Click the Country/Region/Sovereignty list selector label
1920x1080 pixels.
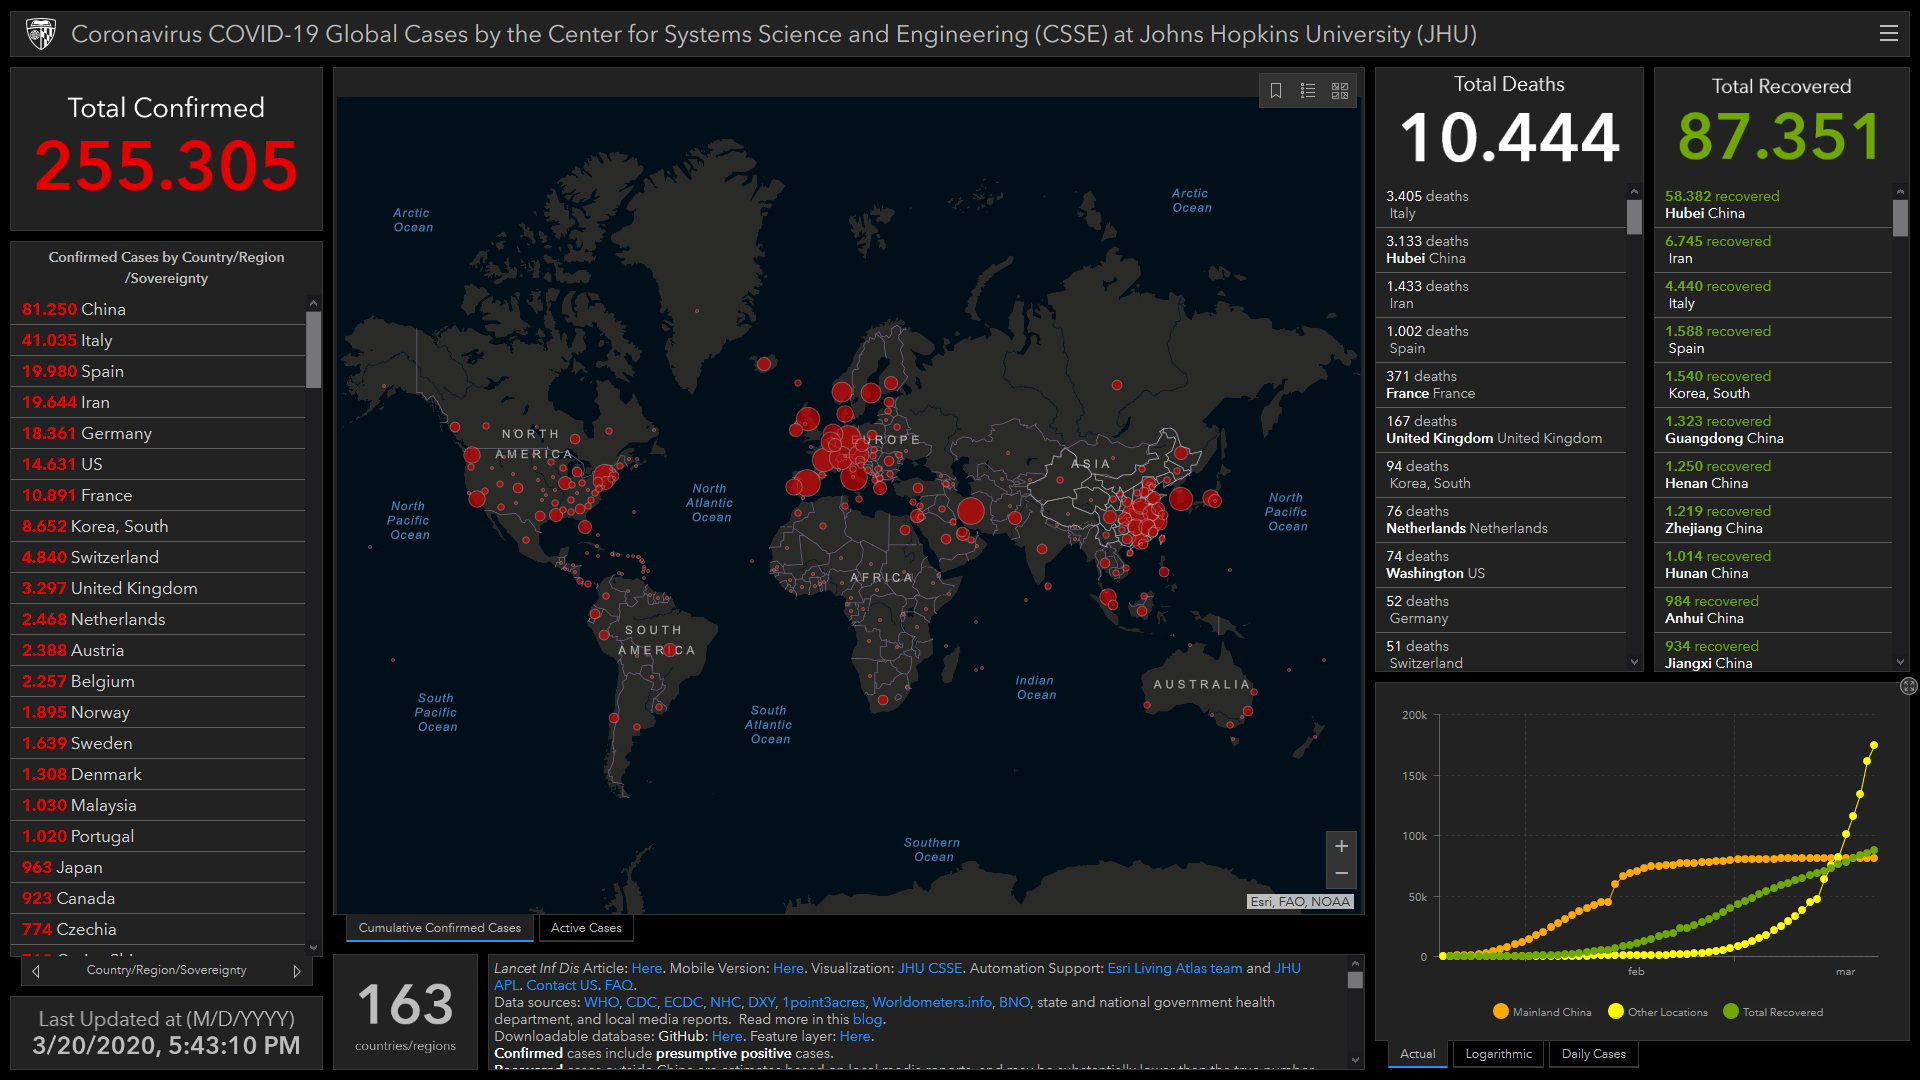click(166, 971)
